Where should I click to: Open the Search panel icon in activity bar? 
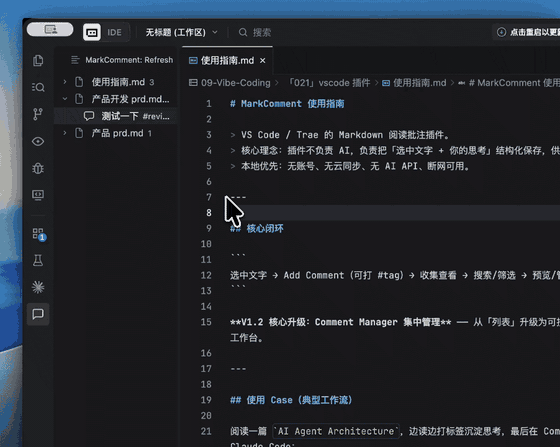pyautogui.click(x=38, y=87)
